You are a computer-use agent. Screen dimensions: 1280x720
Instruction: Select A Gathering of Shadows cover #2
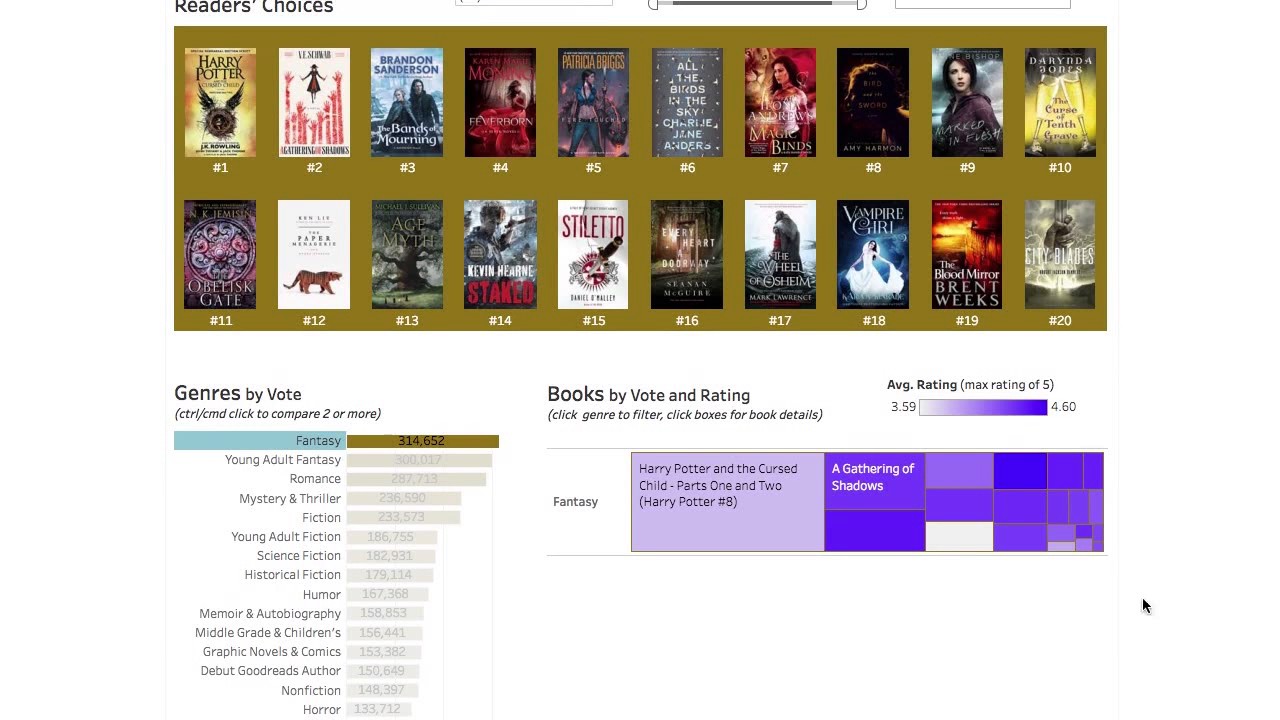(x=314, y=102)
